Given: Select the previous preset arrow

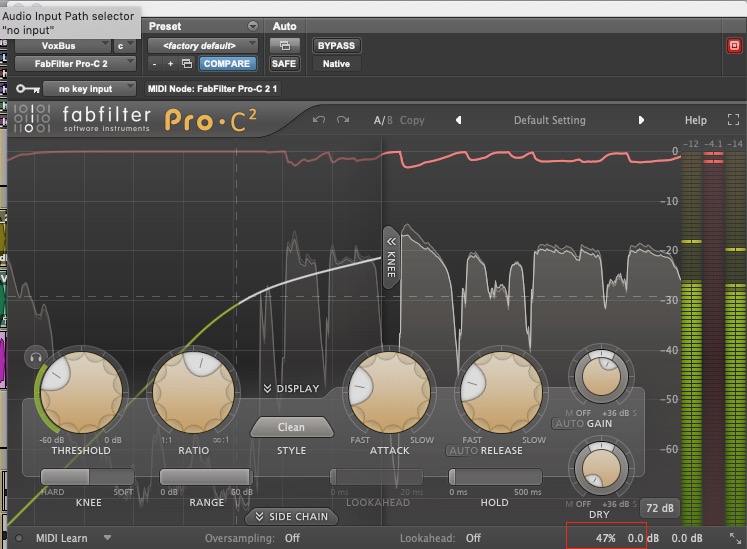Looking at the screenshot, I should click(x=458, y=120).
